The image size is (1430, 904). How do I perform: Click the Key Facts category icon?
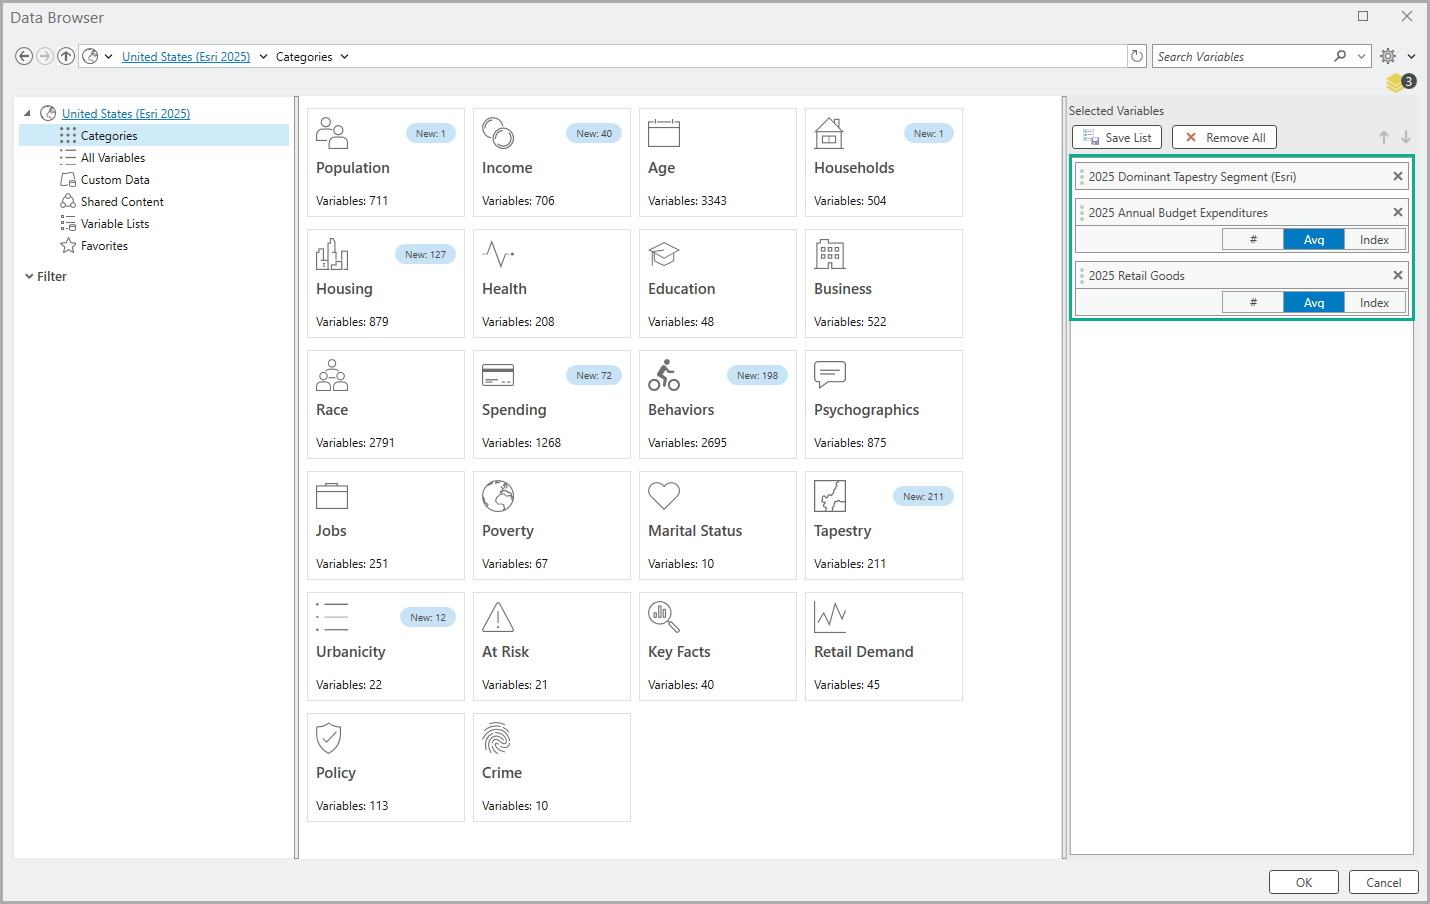pyautogui.click(x=663, y=617)
